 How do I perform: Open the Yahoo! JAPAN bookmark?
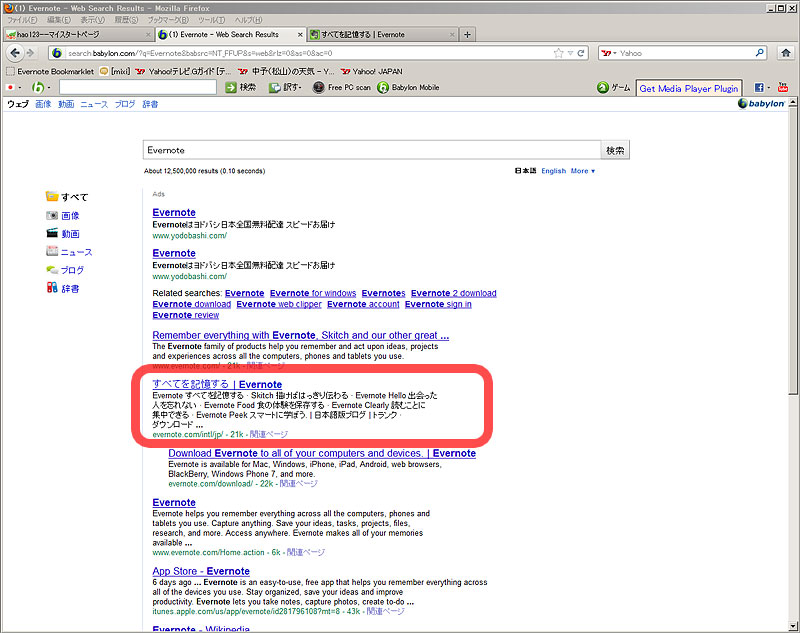tap(371, 71)
